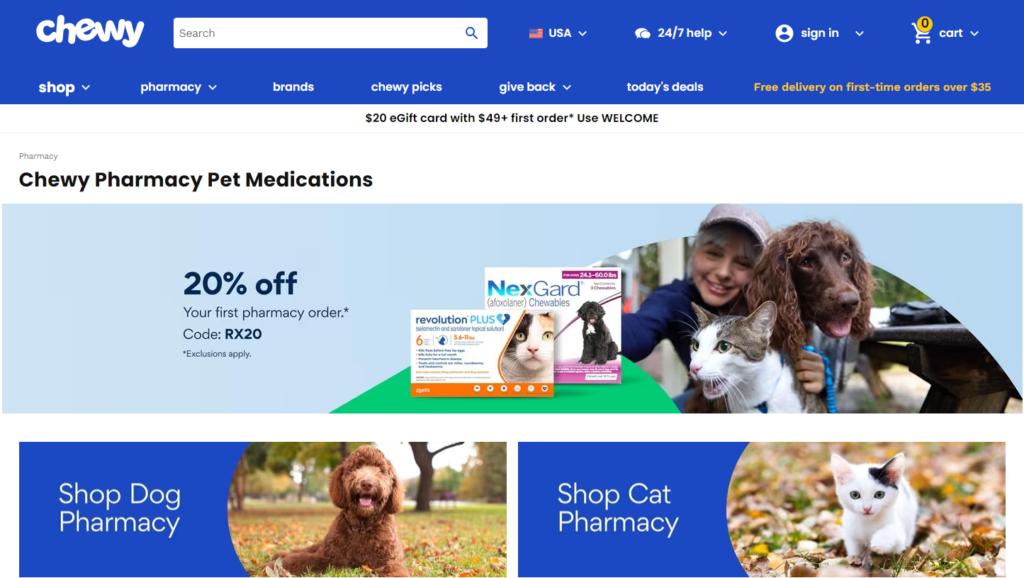Expand the shop dropdown menu
The width and height of the screenshot is (1024, 578).
tap(64, 87)
